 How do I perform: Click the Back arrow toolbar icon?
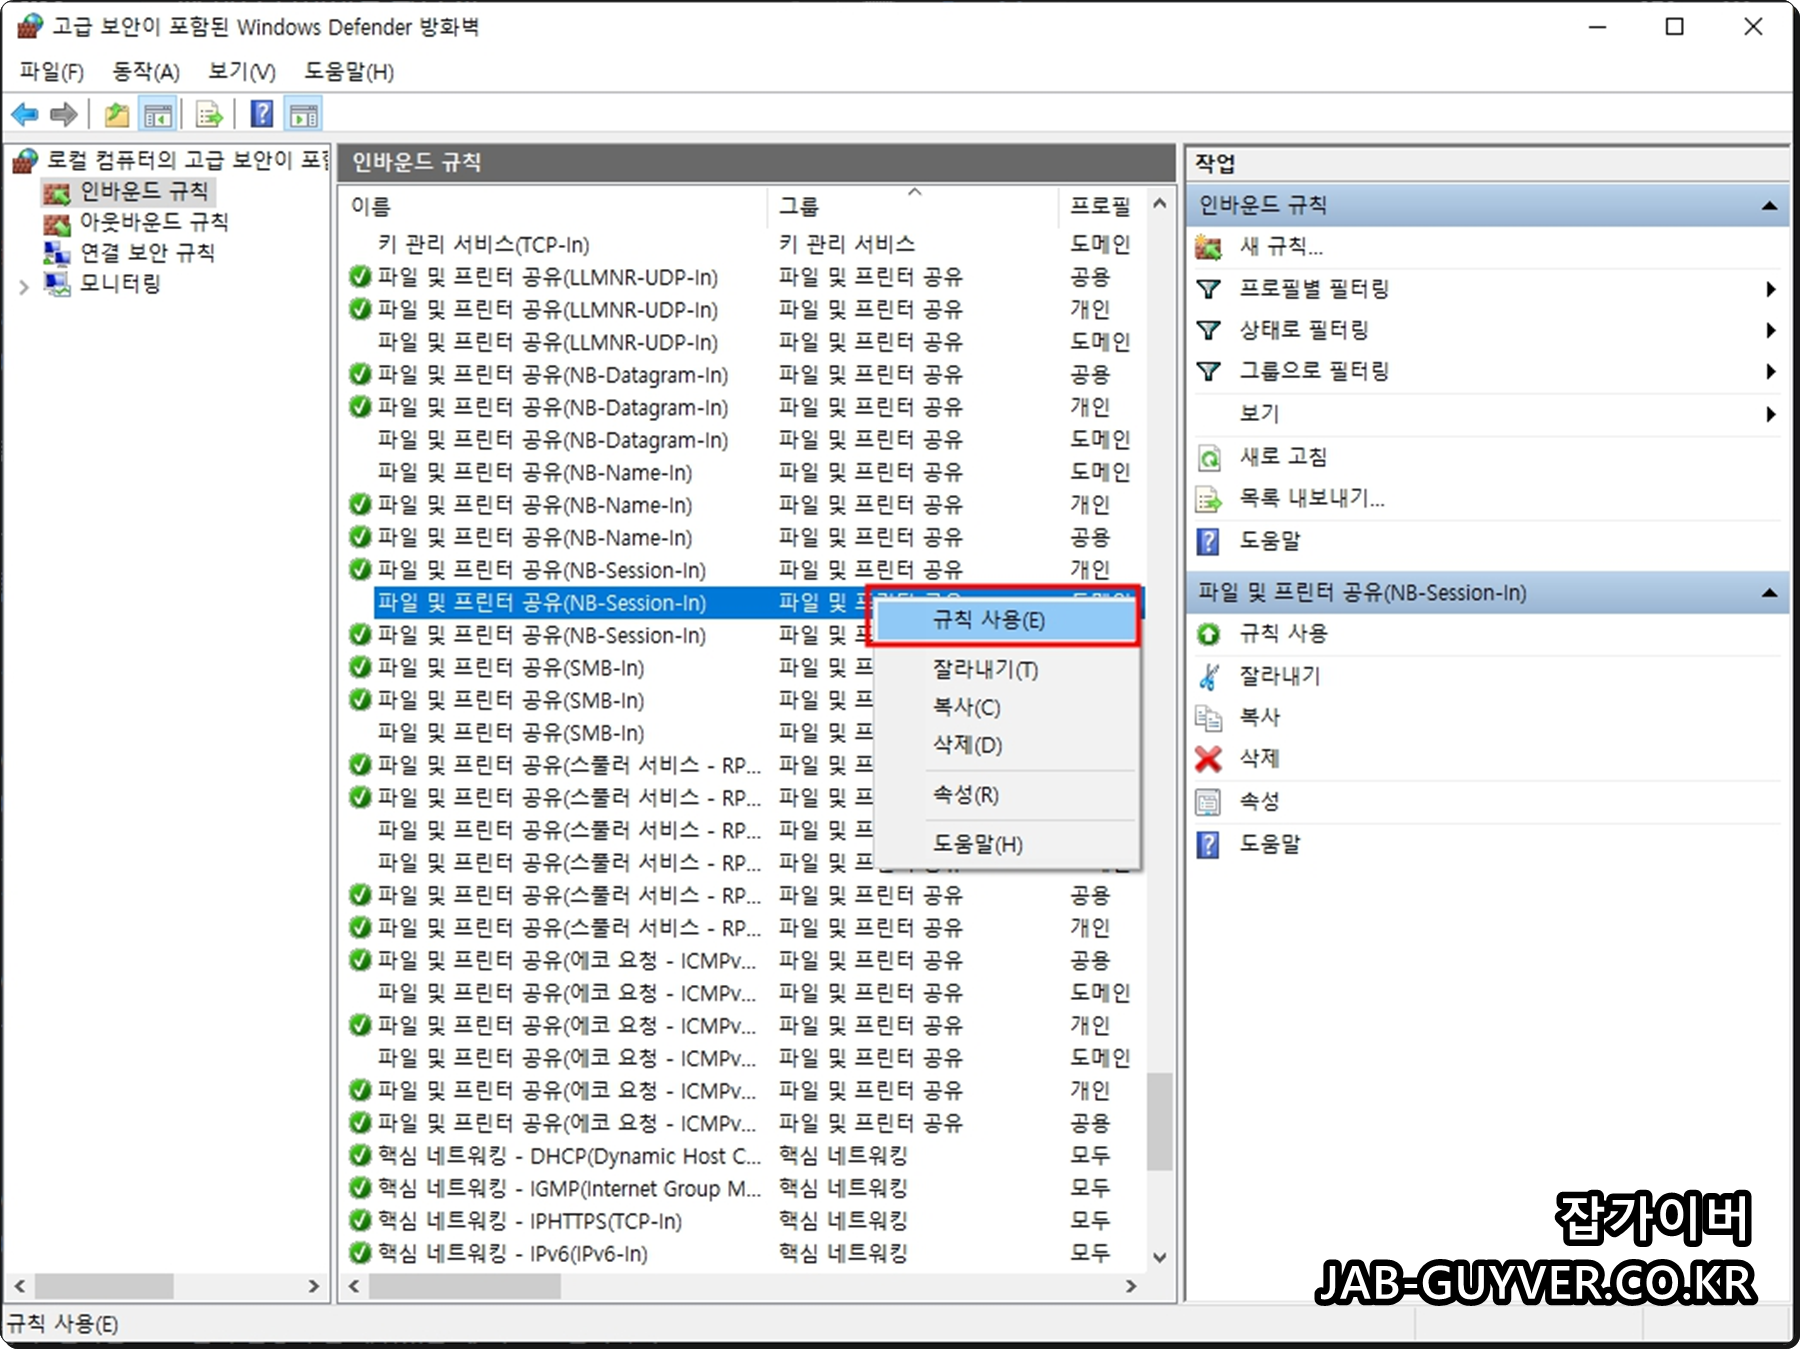(x=25, y=115)
